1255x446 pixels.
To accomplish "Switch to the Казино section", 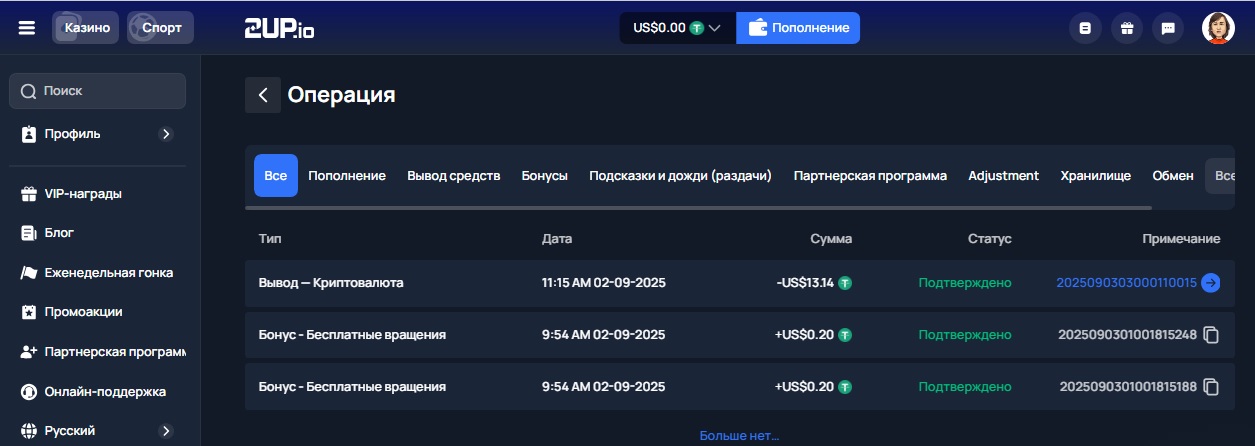I will (x=87, y=28).
